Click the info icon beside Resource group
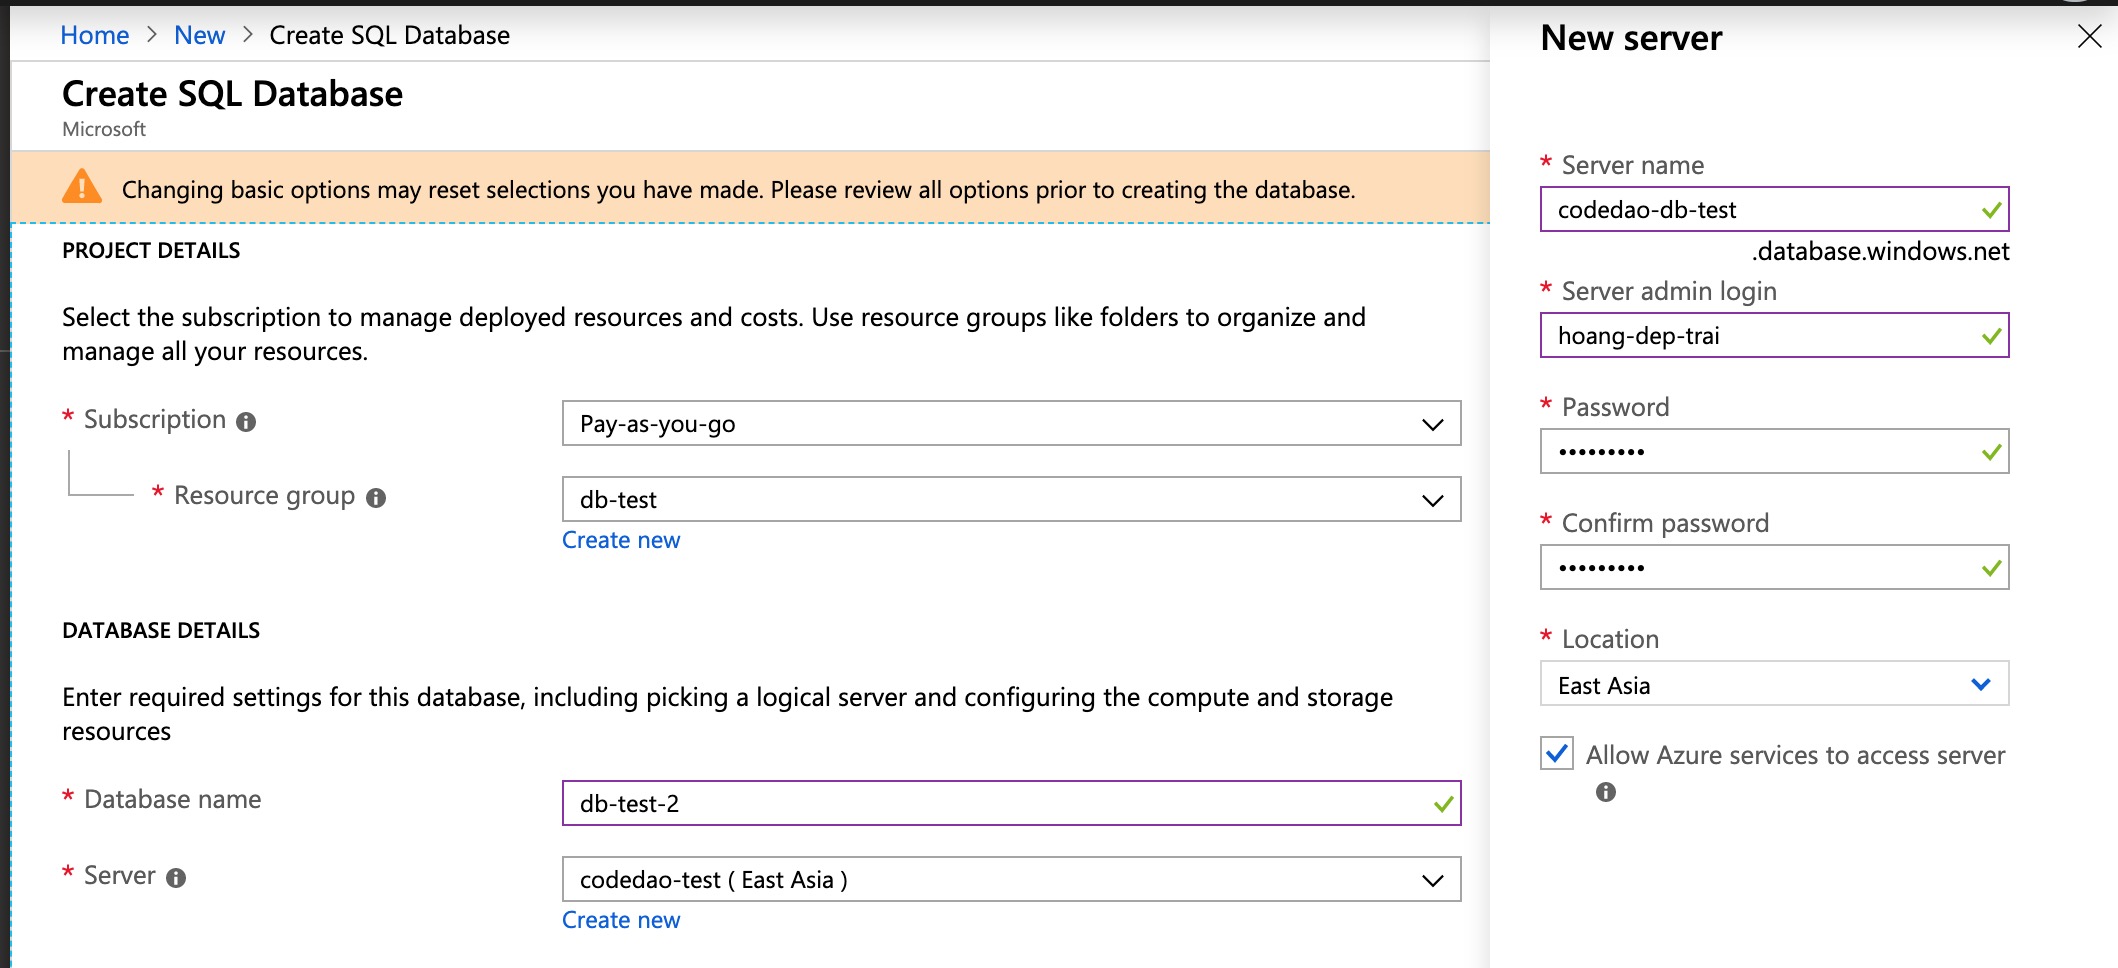2118x968 pixels. click(x=376, y=498)
